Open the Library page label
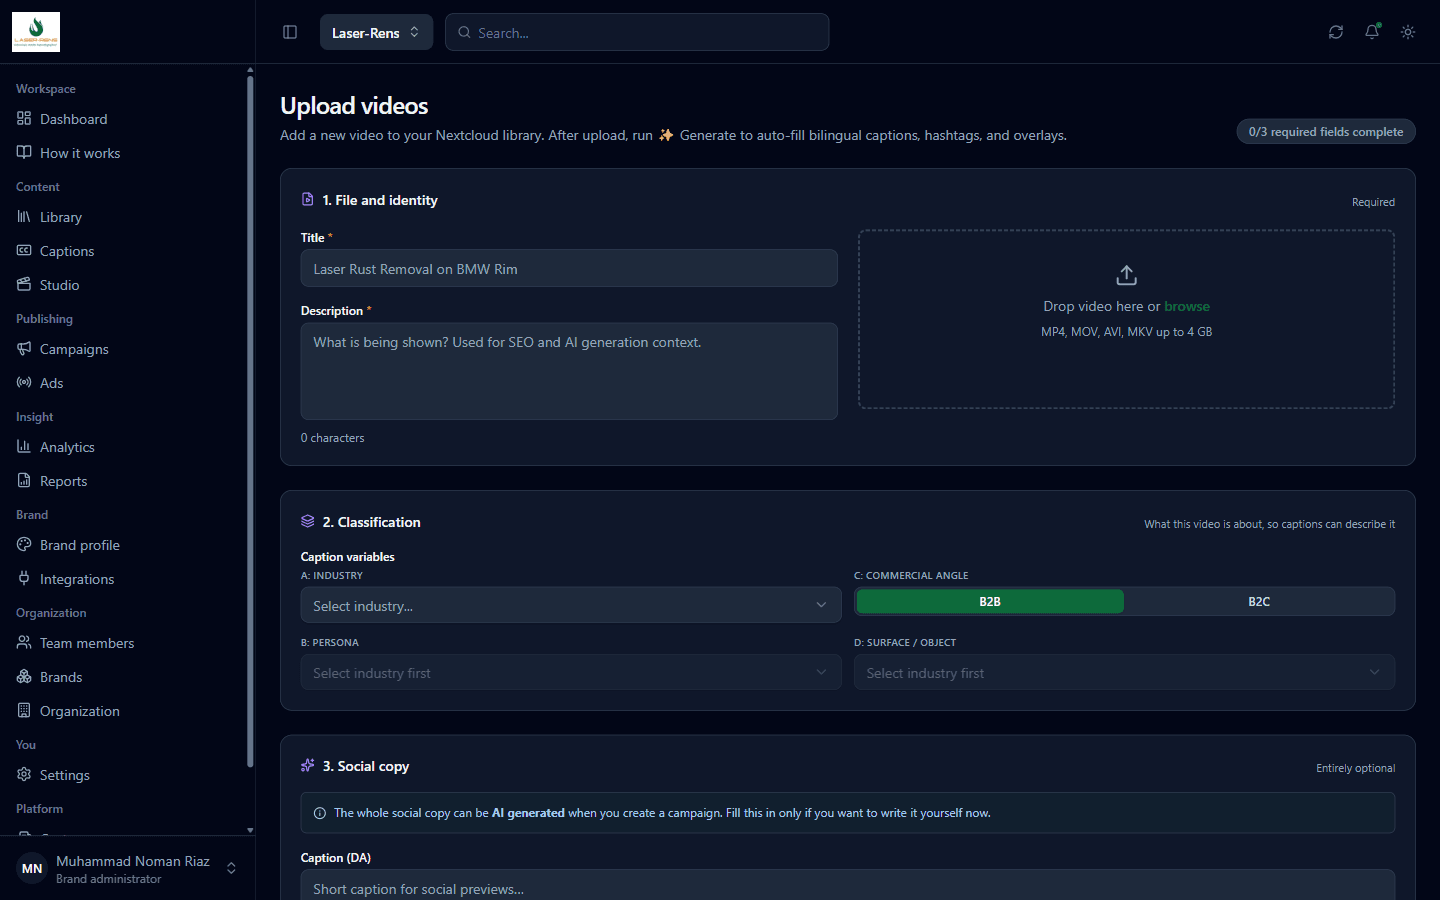1440x900 pixels. tap(61, 217)
